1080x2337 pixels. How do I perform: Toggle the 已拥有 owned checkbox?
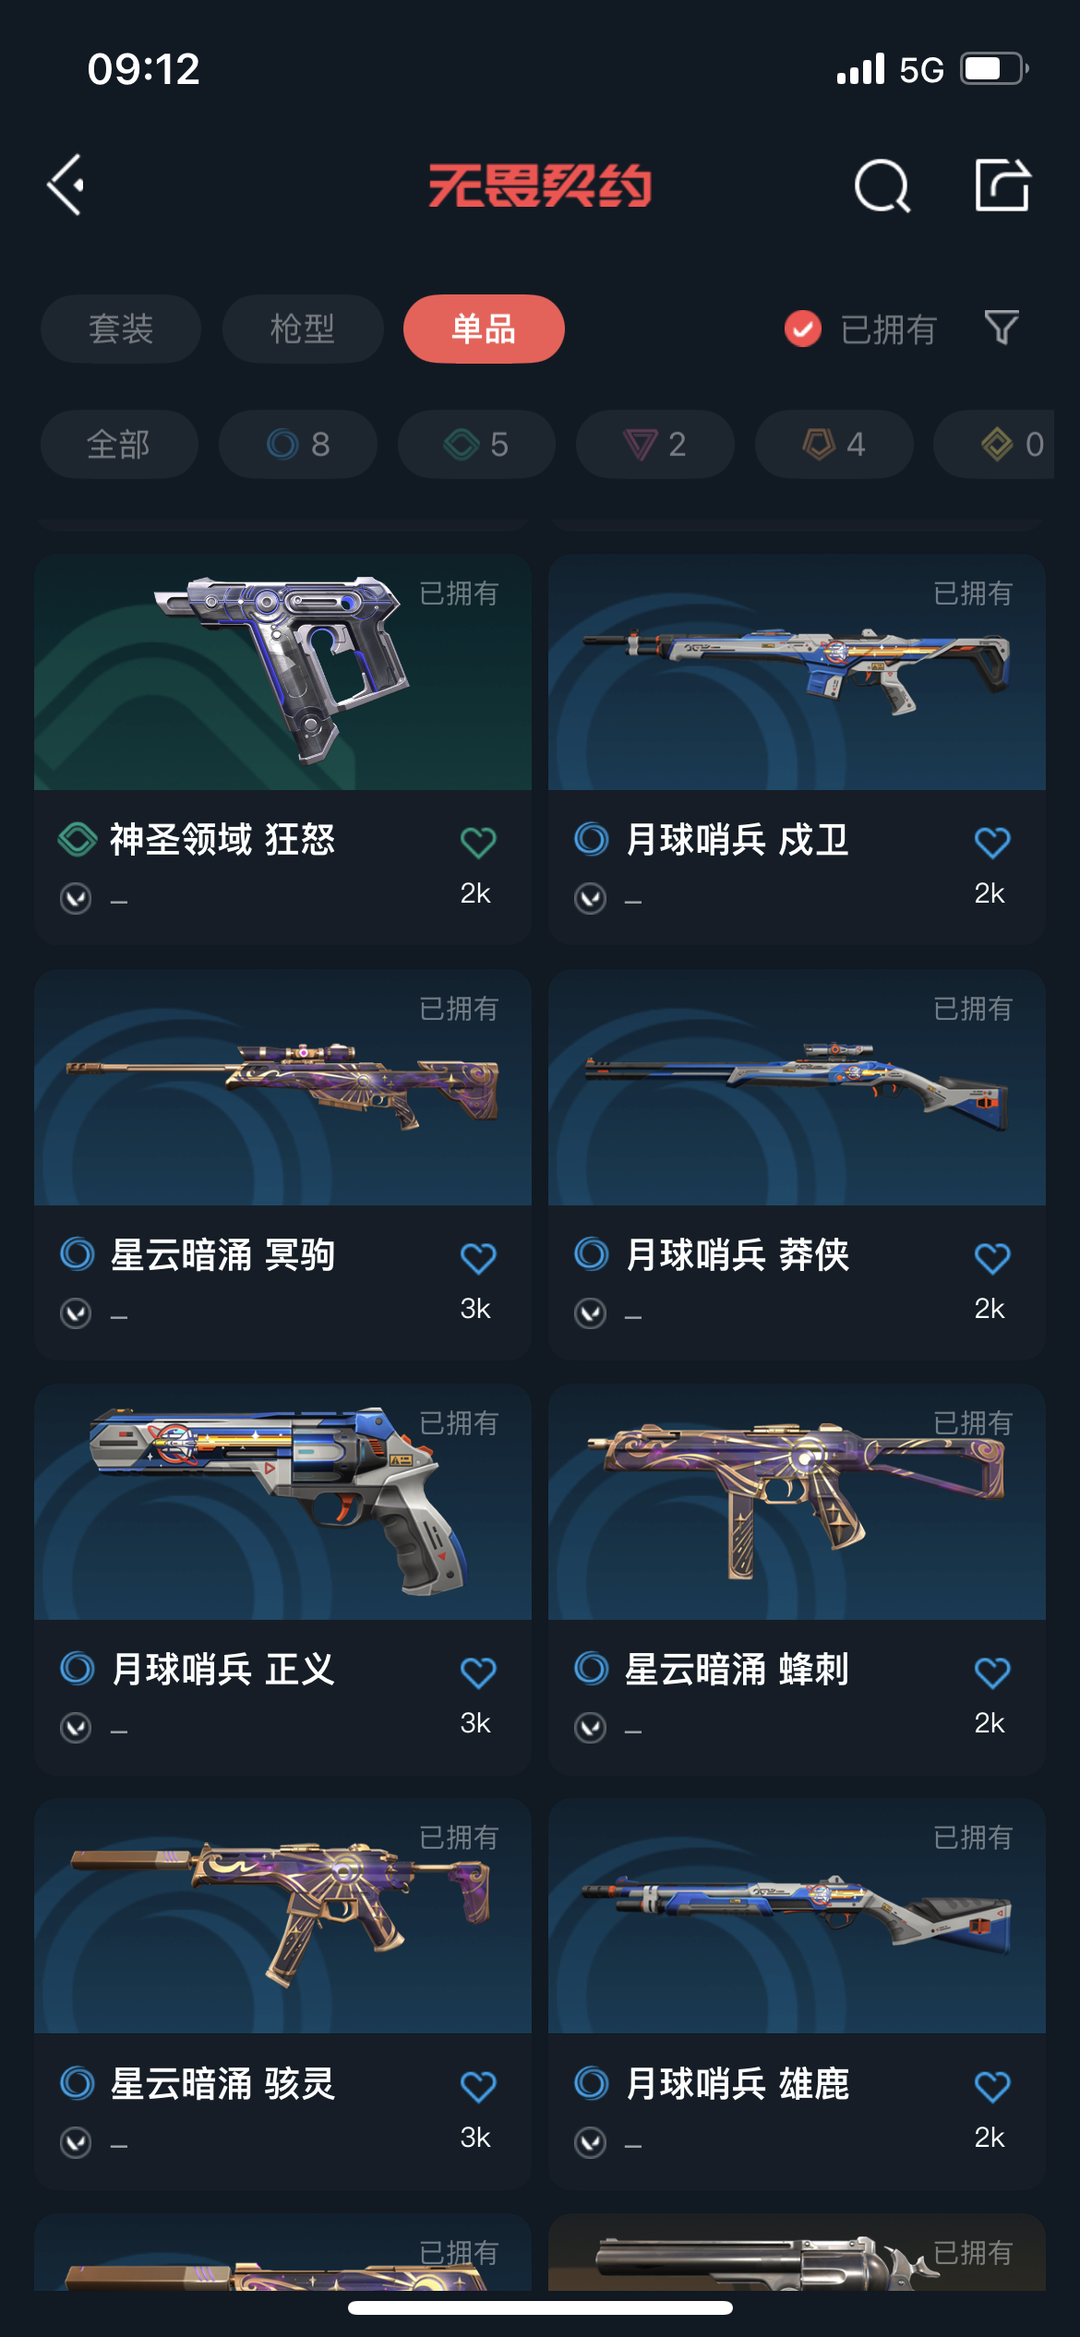(x=803, y=328)
